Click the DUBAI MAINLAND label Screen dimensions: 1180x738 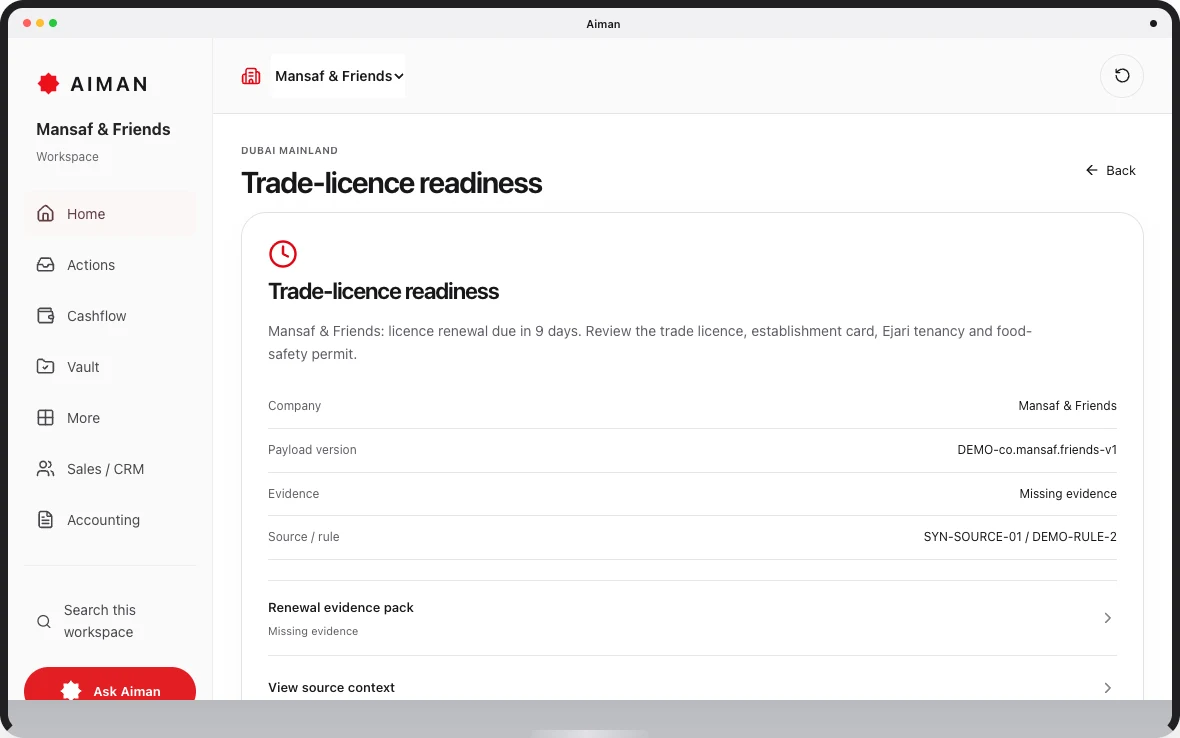point(289,150)
